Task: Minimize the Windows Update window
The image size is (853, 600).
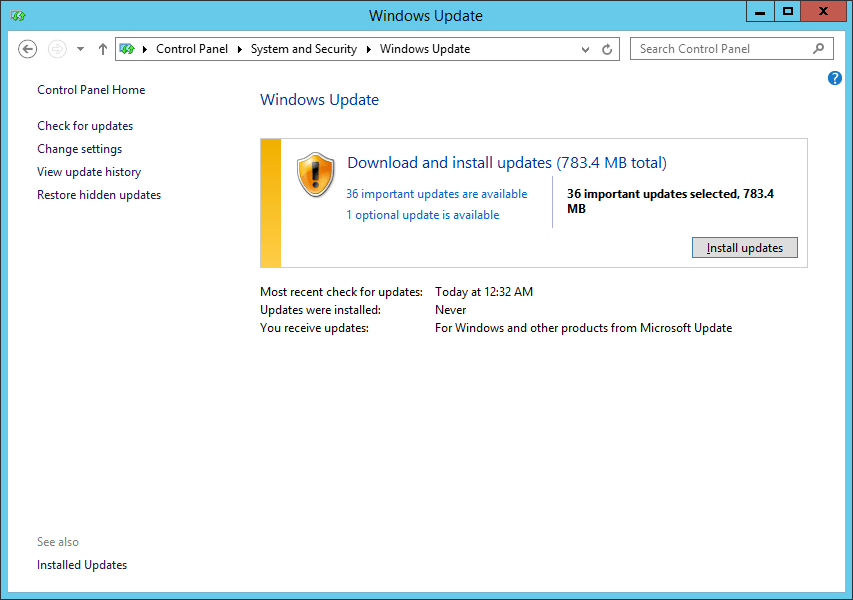Action: click(760, 11)
